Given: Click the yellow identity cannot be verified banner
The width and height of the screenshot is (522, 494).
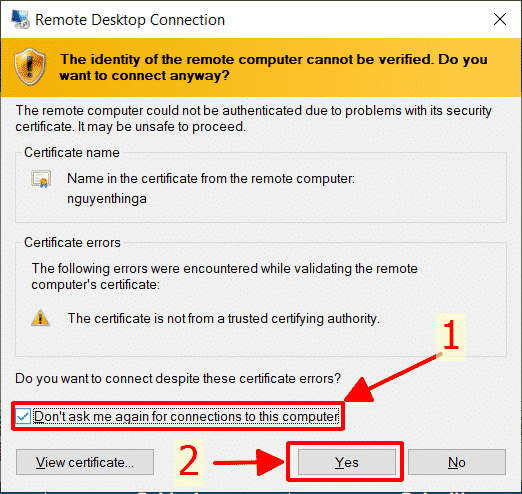Looking at the screenshot, I should click(x=261, y=67).
